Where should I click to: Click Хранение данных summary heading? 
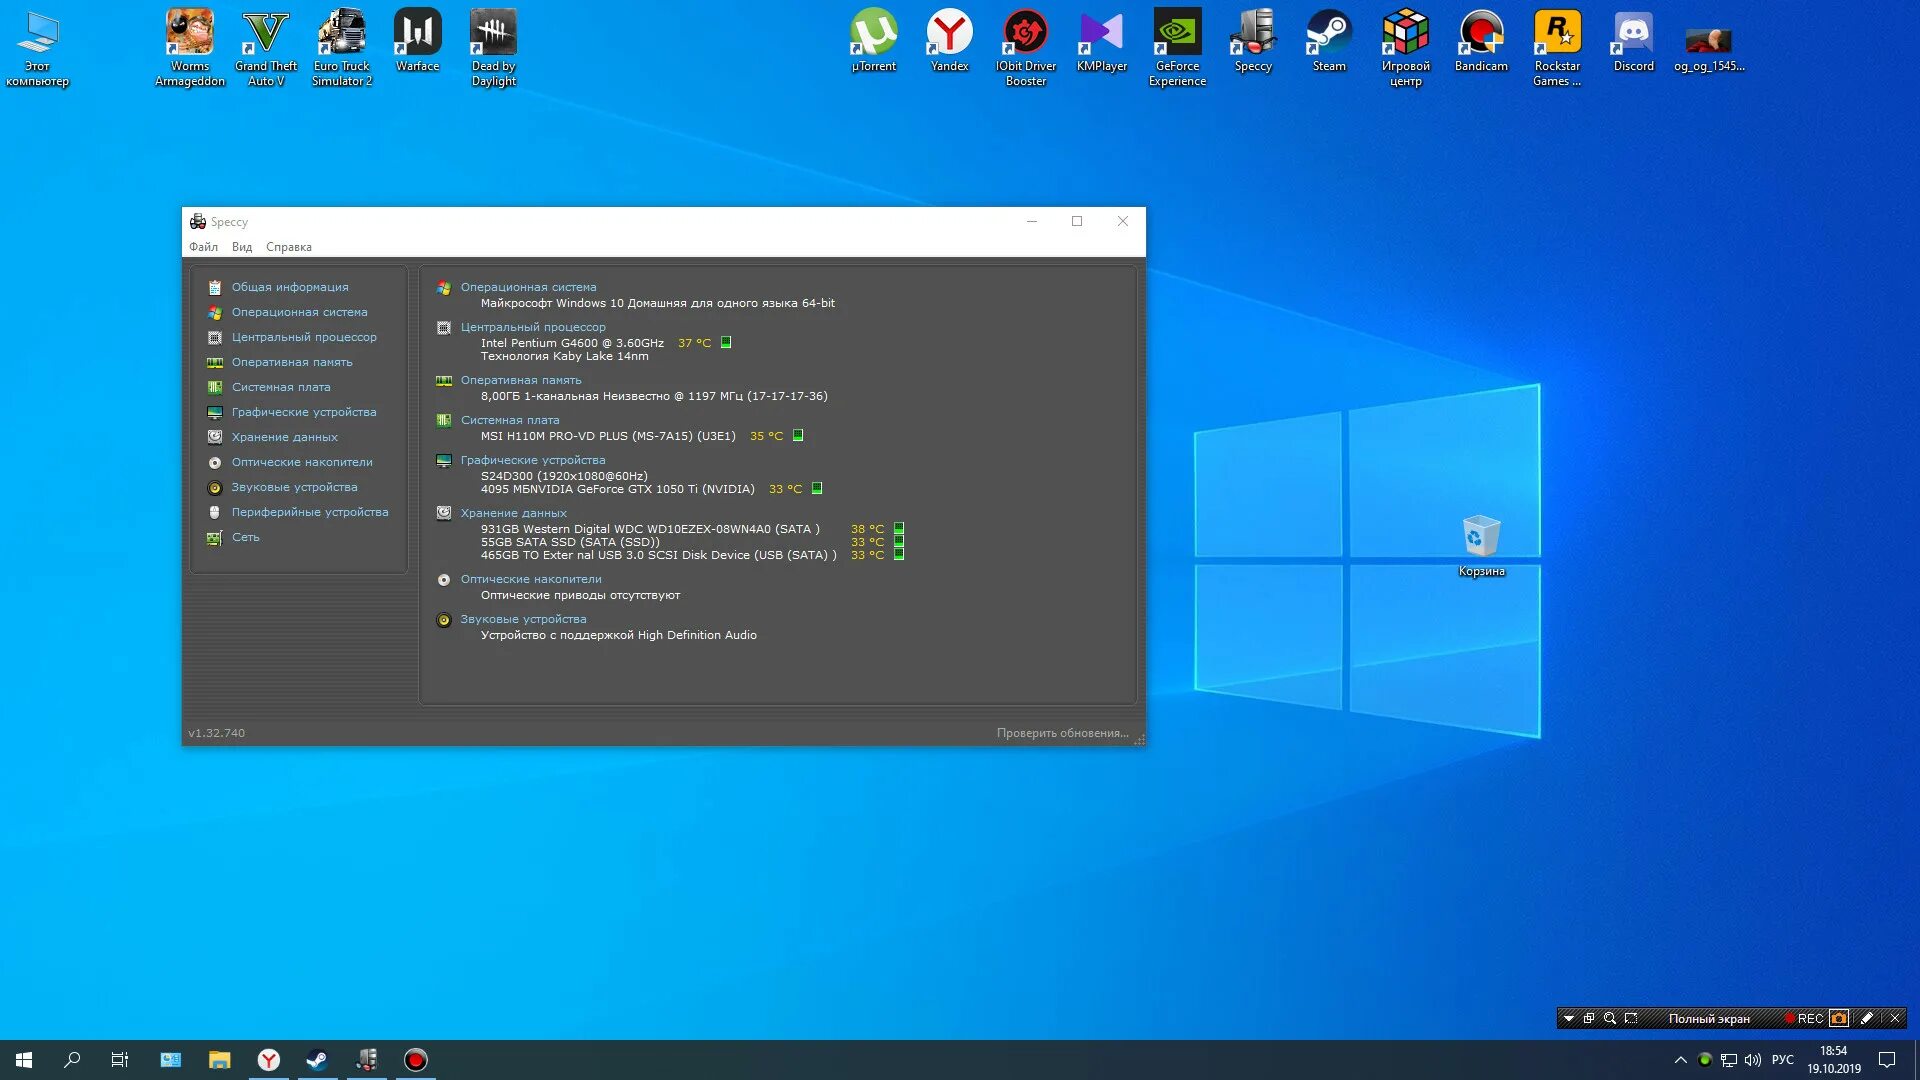coord(513,513)
